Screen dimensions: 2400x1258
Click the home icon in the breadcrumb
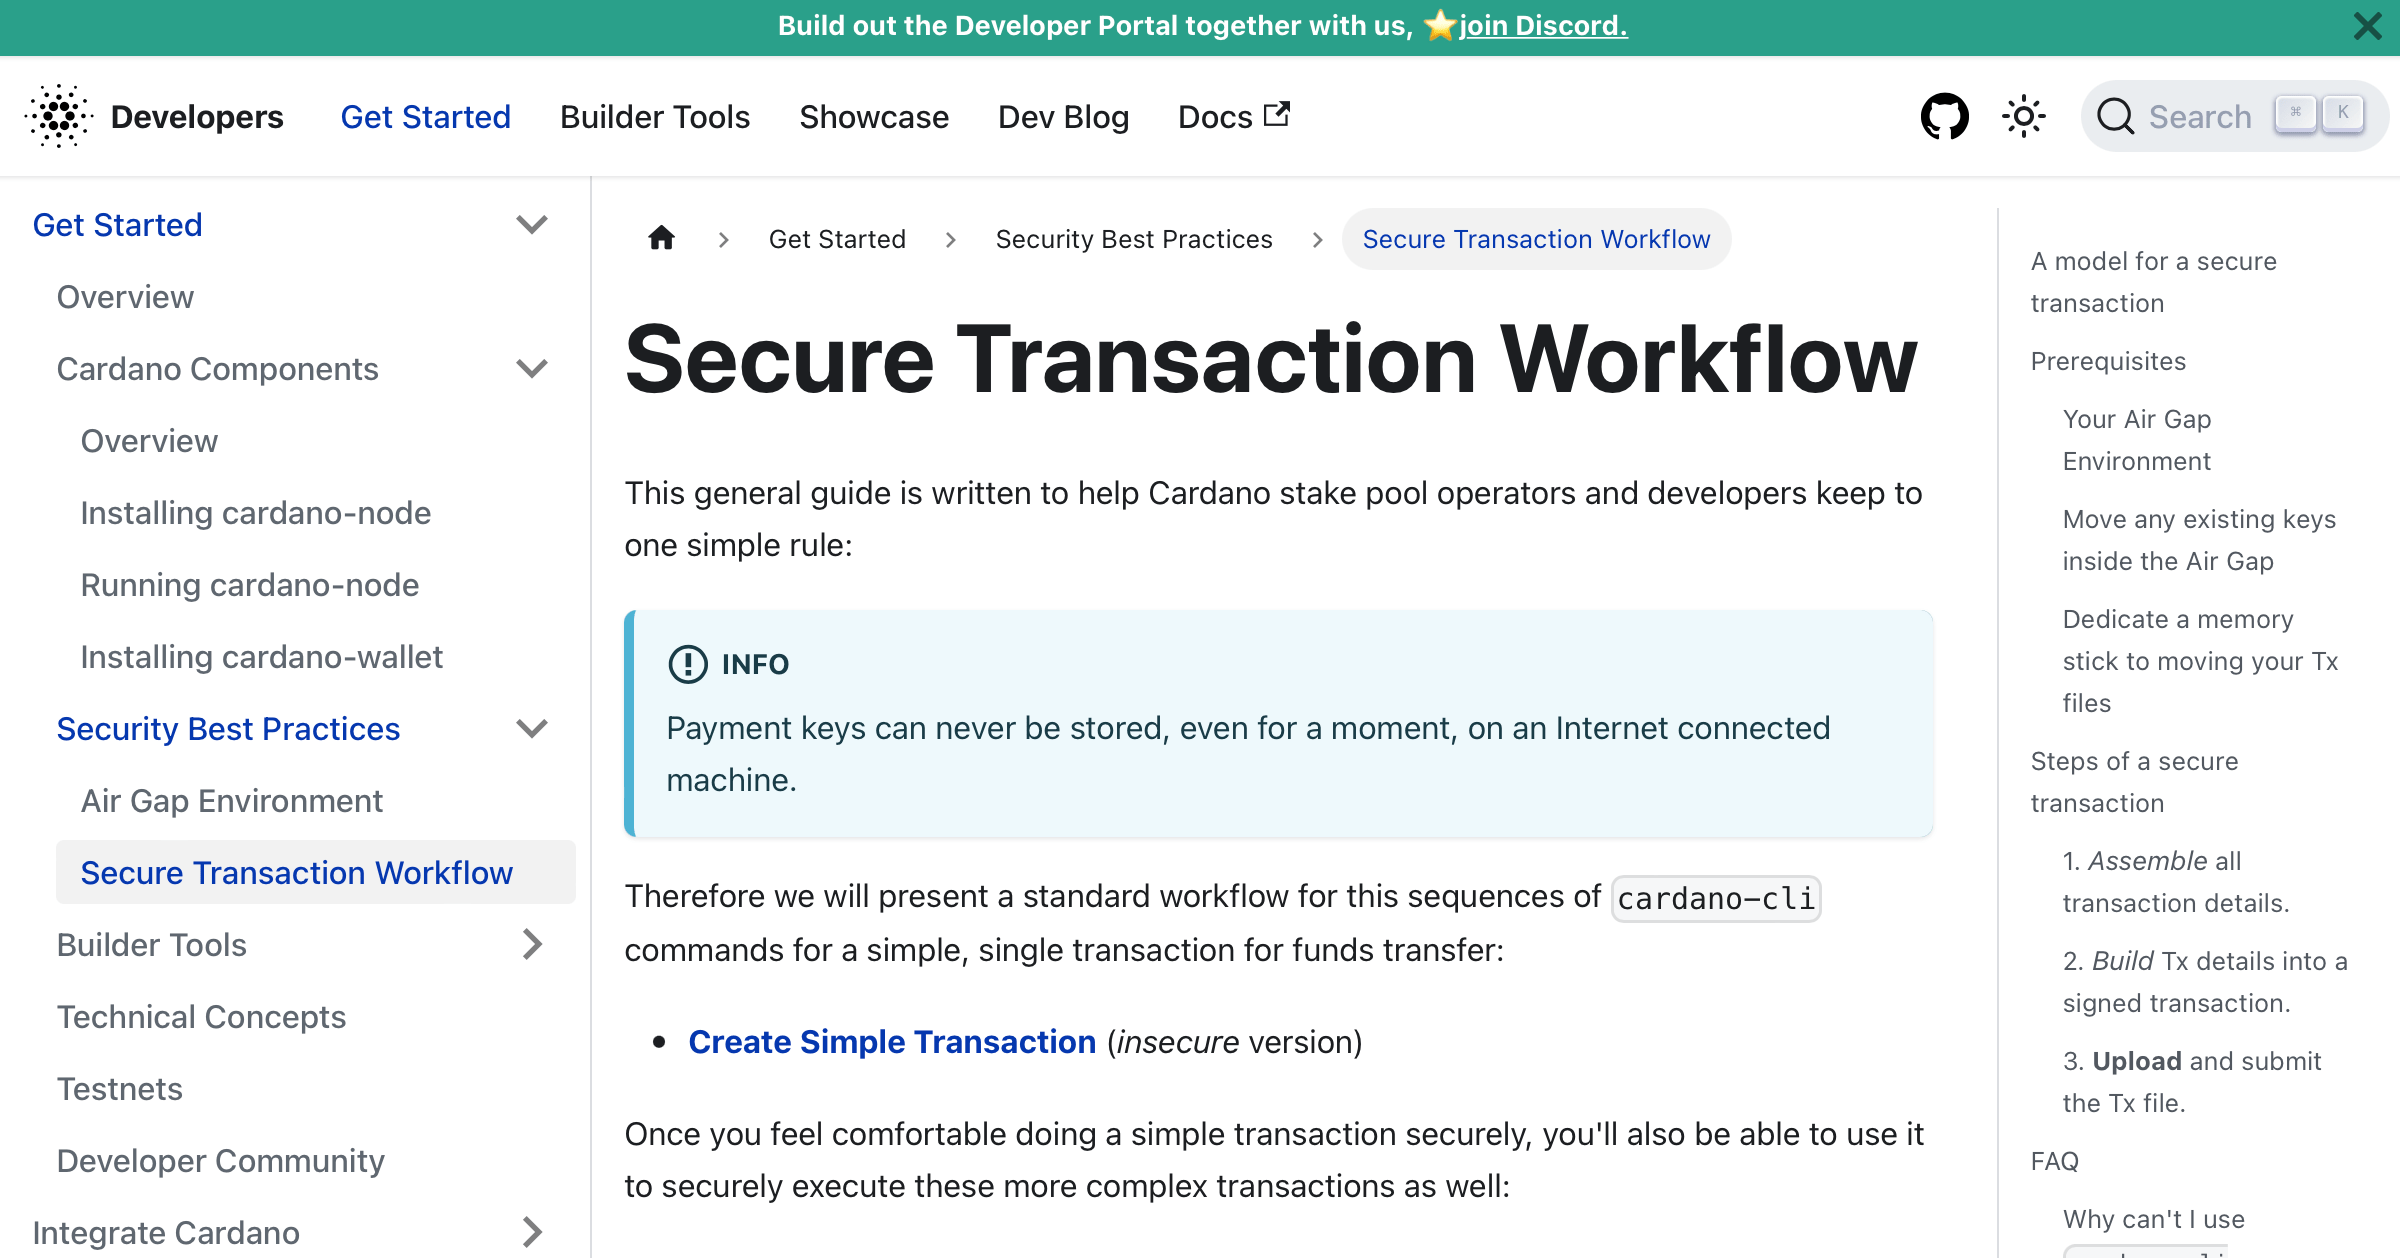[x=661, y=238]
